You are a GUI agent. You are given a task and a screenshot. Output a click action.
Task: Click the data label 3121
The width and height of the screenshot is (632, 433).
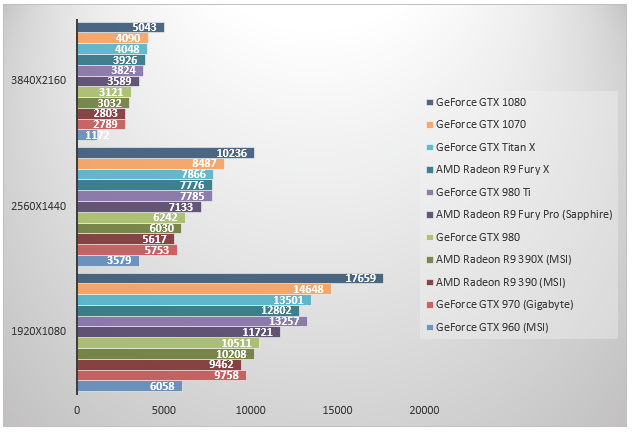(111, 92)
